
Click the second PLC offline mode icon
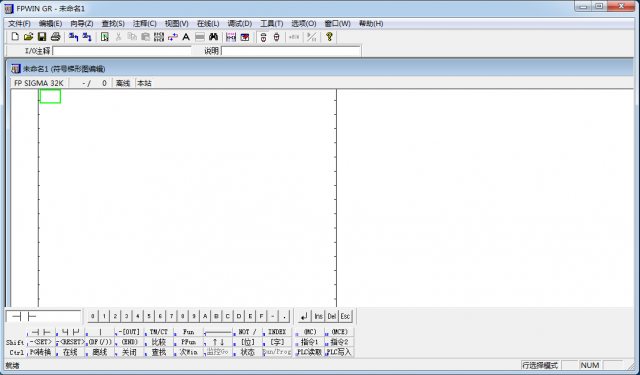click(x=276, y=37)
